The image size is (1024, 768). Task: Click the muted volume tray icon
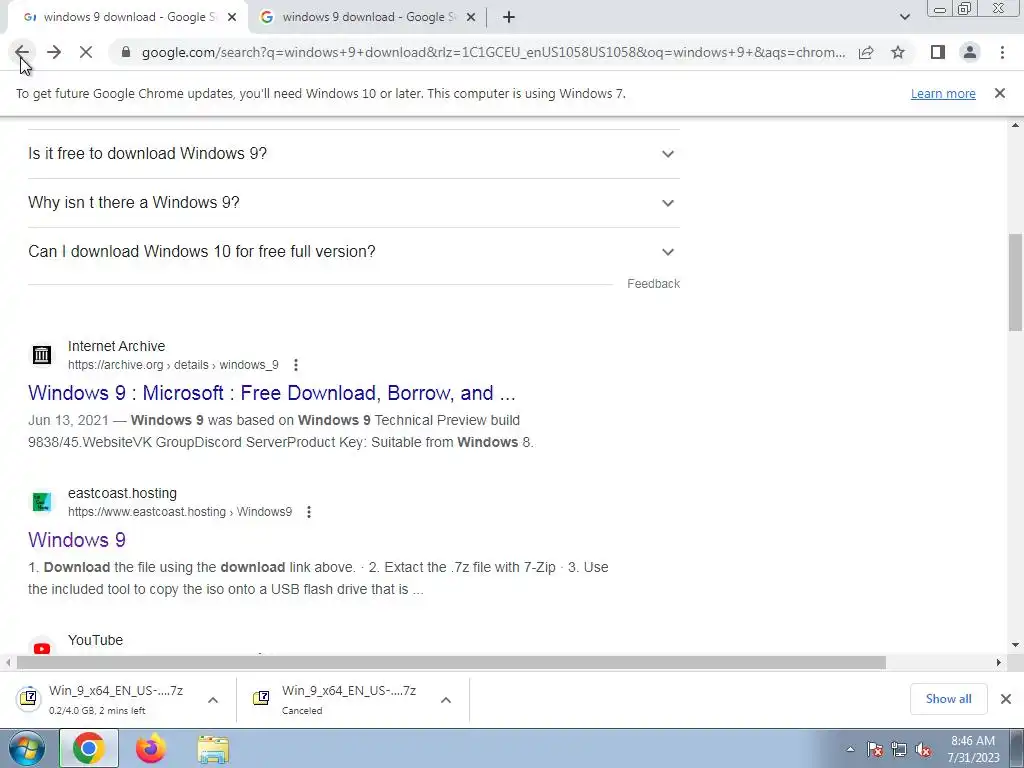923,749
